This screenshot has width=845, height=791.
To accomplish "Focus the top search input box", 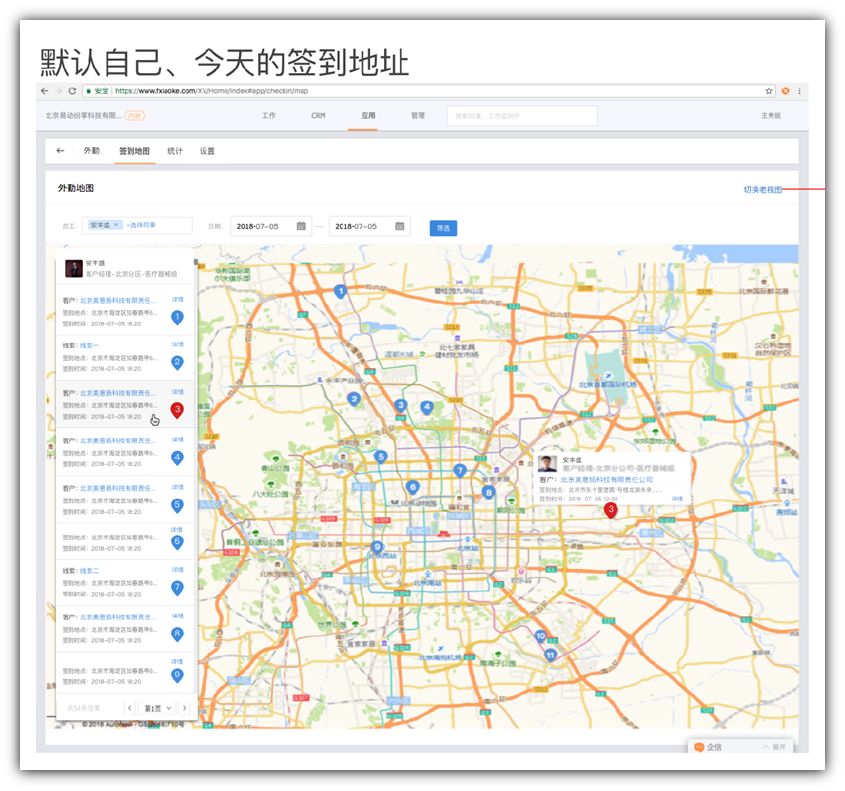I will [x=521, y=116].
